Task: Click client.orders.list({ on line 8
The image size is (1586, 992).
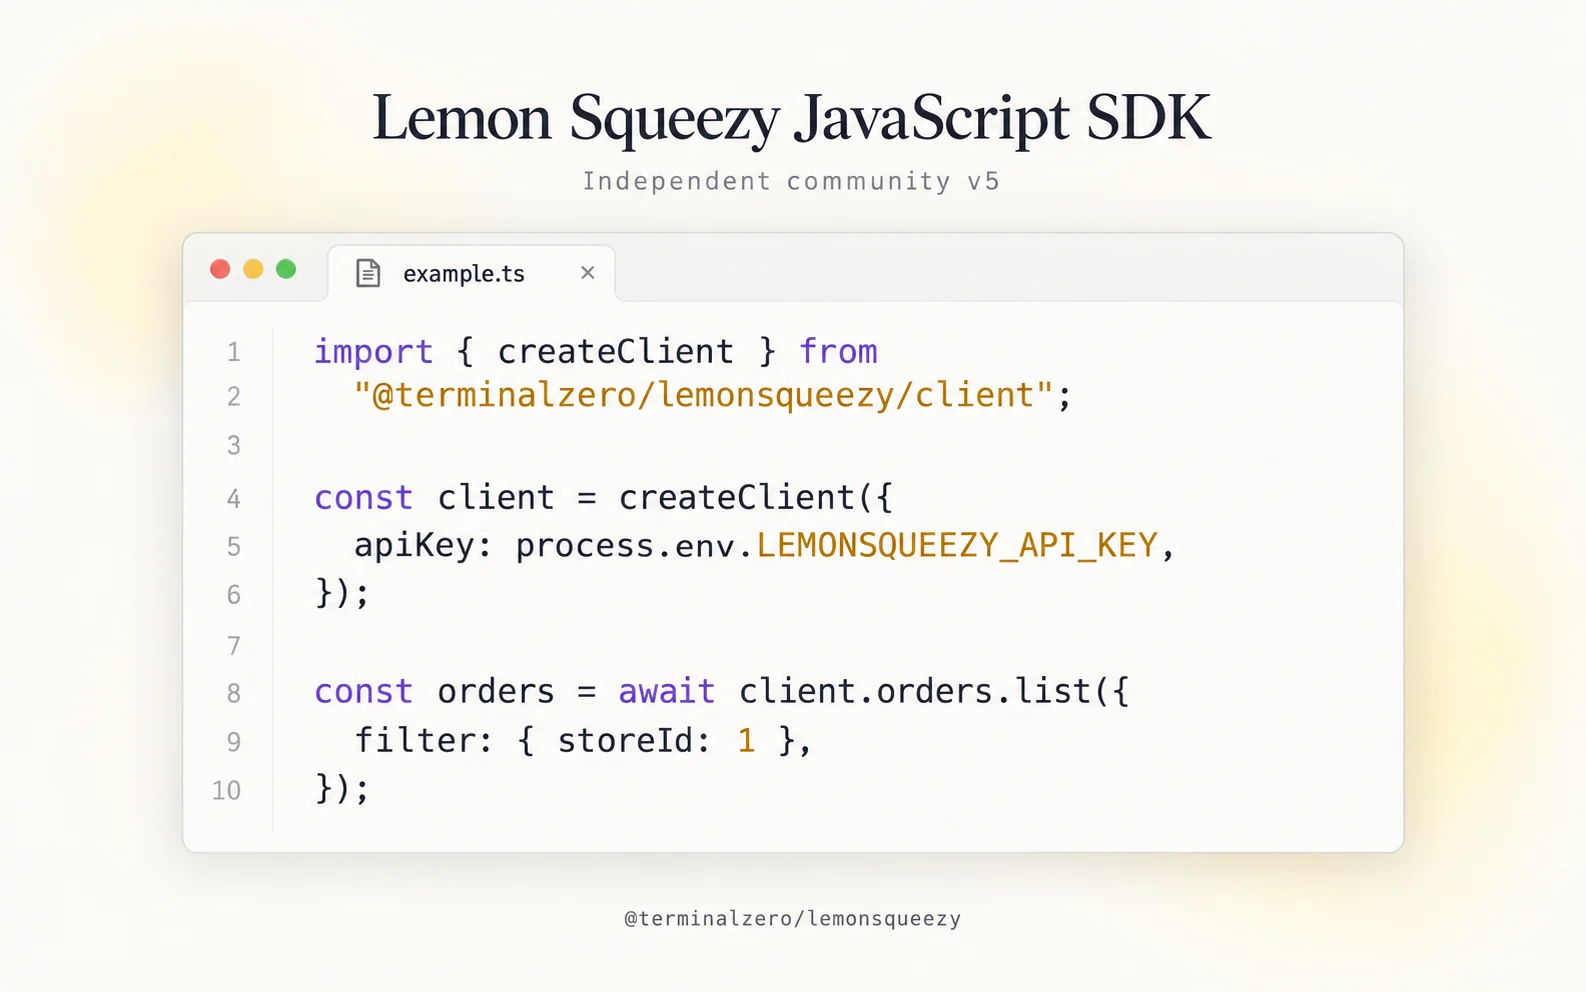Action: (x=935, y=692)
